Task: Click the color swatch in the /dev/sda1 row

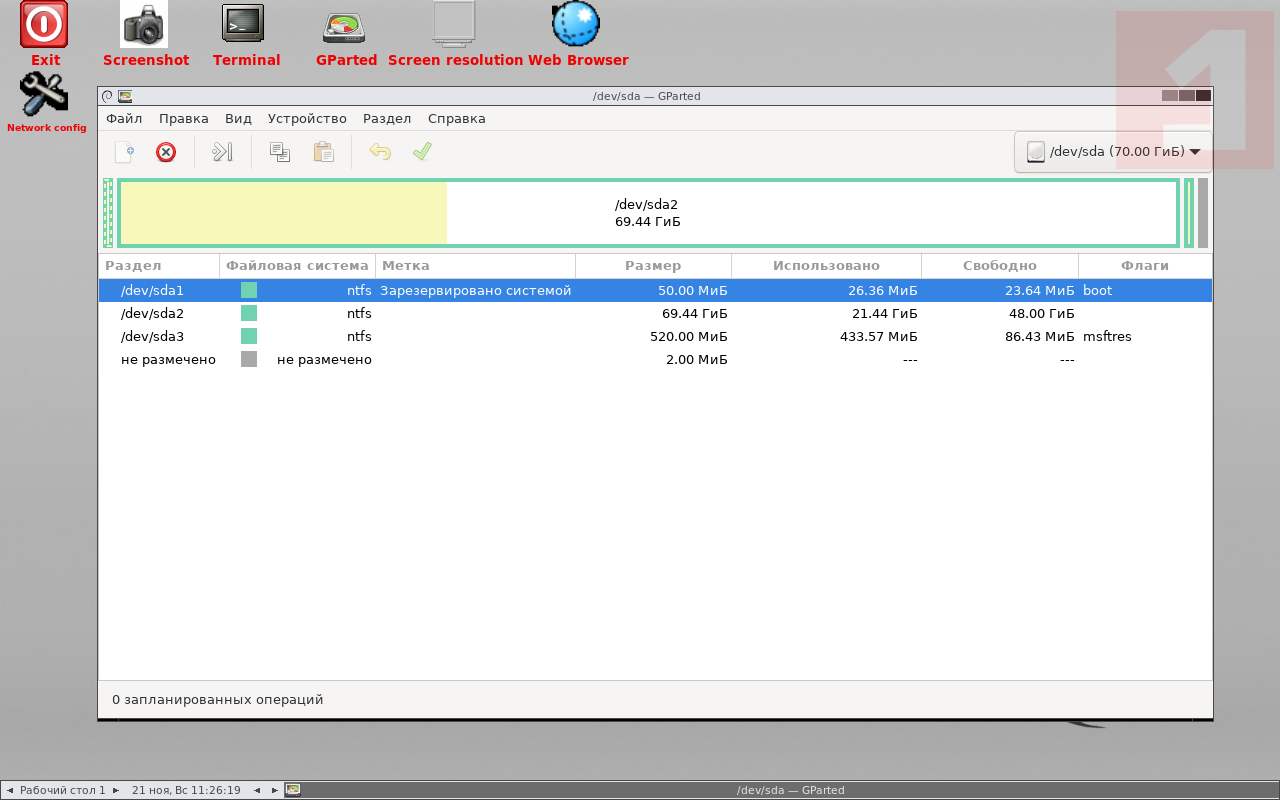Action: point(249,290)
